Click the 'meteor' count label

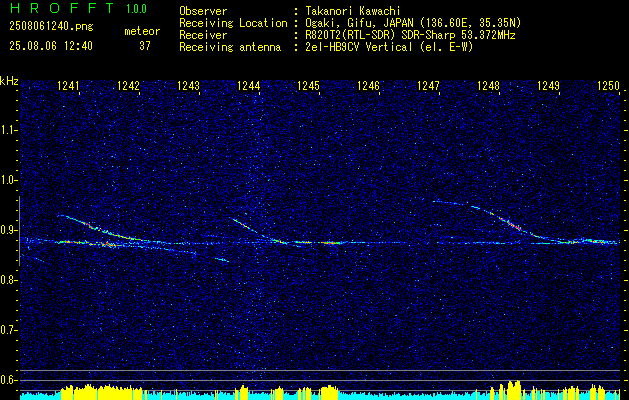point(142,31)
